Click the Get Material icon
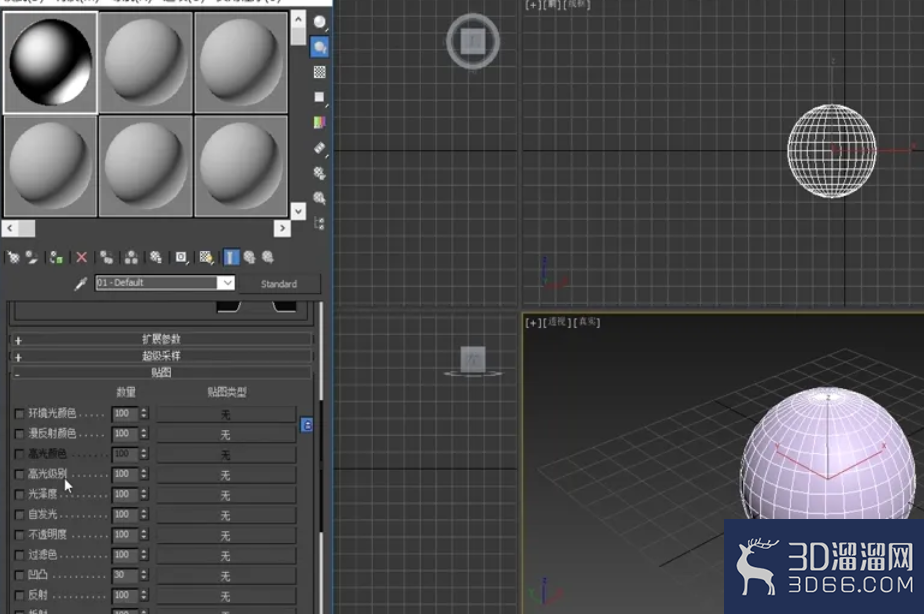Image resolution: width=924 pixels, height=614 pixels. pyautogui.click(x=13, y=258)
